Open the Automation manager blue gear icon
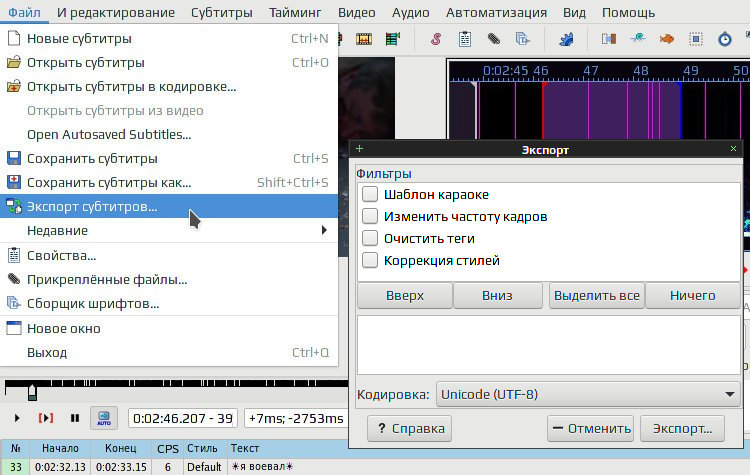Screen dimensions: 750x475 point(566,39)
